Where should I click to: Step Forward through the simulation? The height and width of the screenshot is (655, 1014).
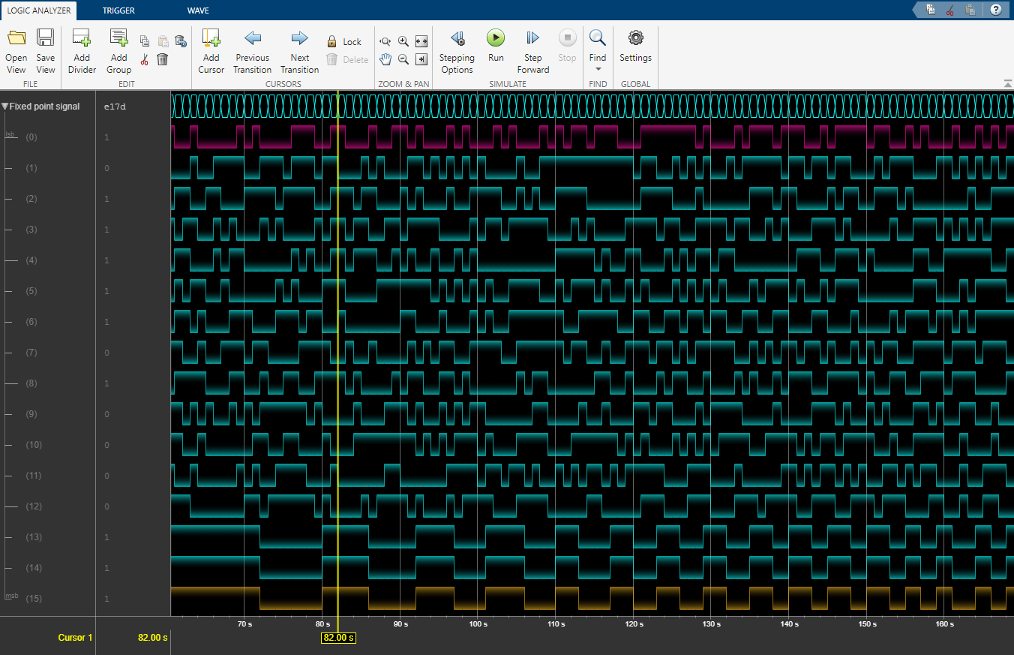pos(533,50)
